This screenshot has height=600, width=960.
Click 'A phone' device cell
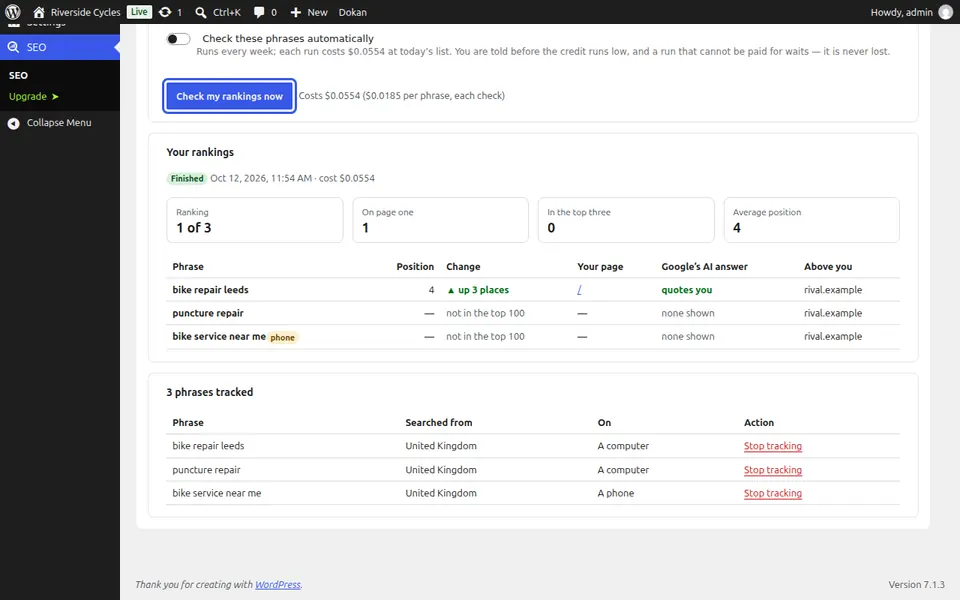point(615,493)
